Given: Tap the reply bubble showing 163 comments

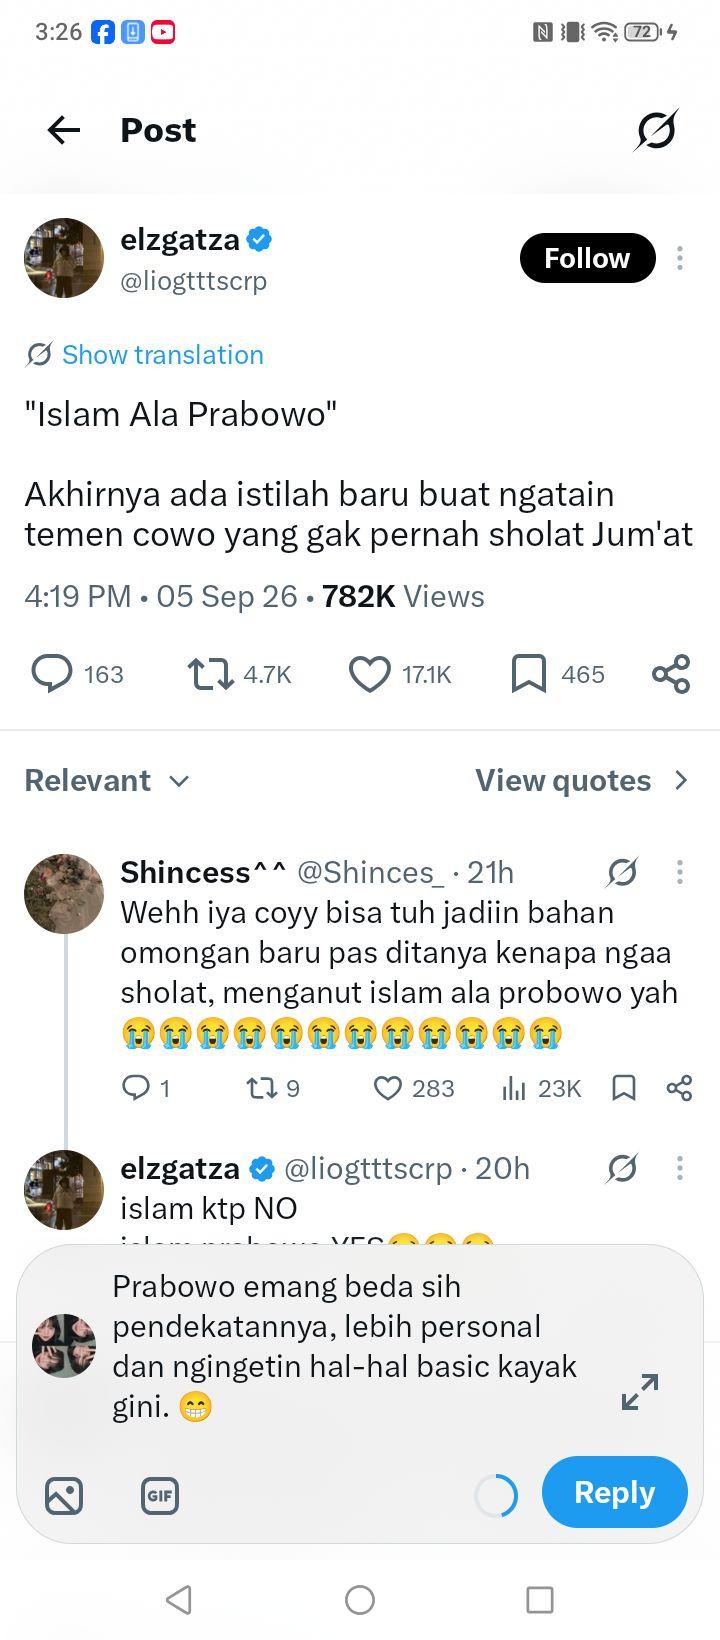Looking at the screenshot, I should coord(52,674).
